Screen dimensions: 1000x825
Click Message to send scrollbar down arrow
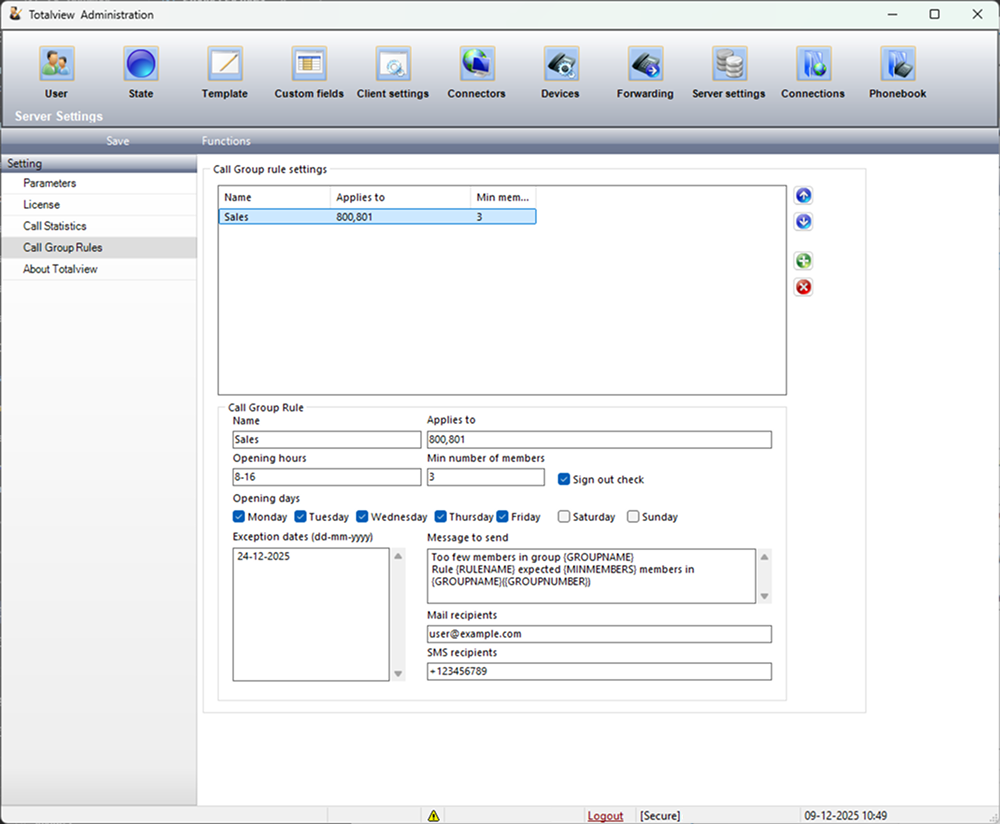[x=764, y=596]
